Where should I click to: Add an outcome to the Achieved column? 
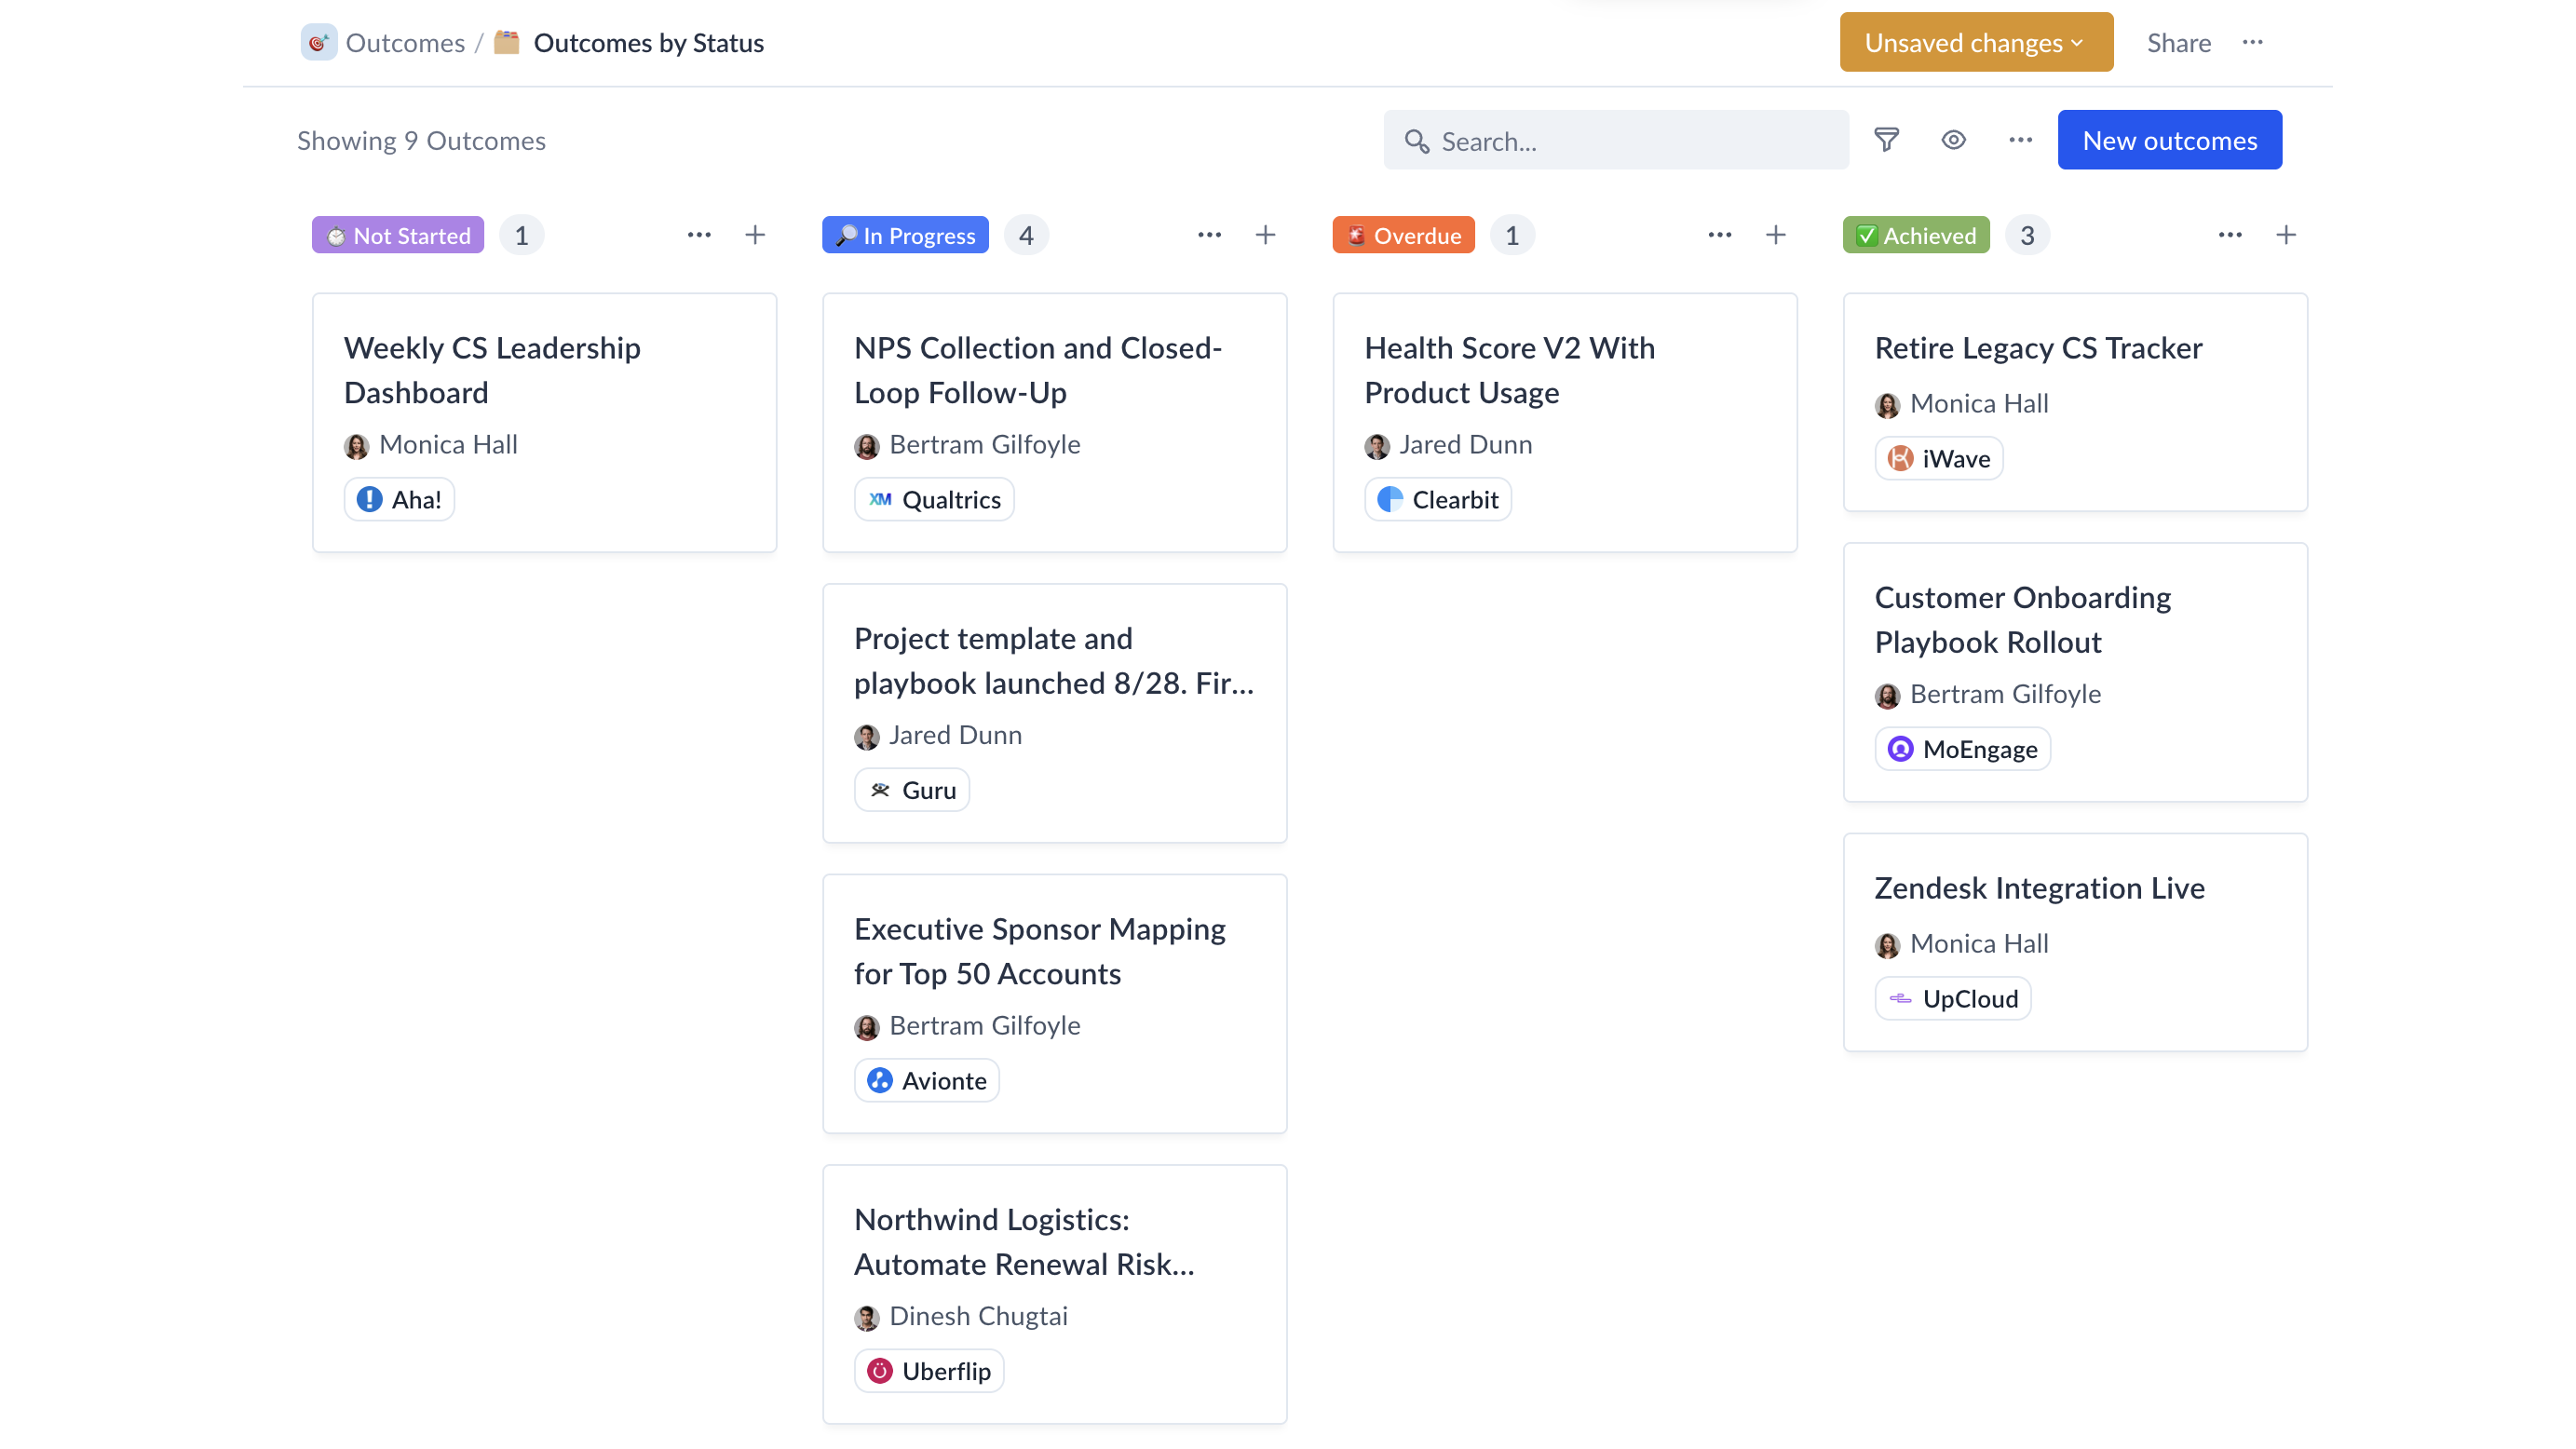(2285, 235)
